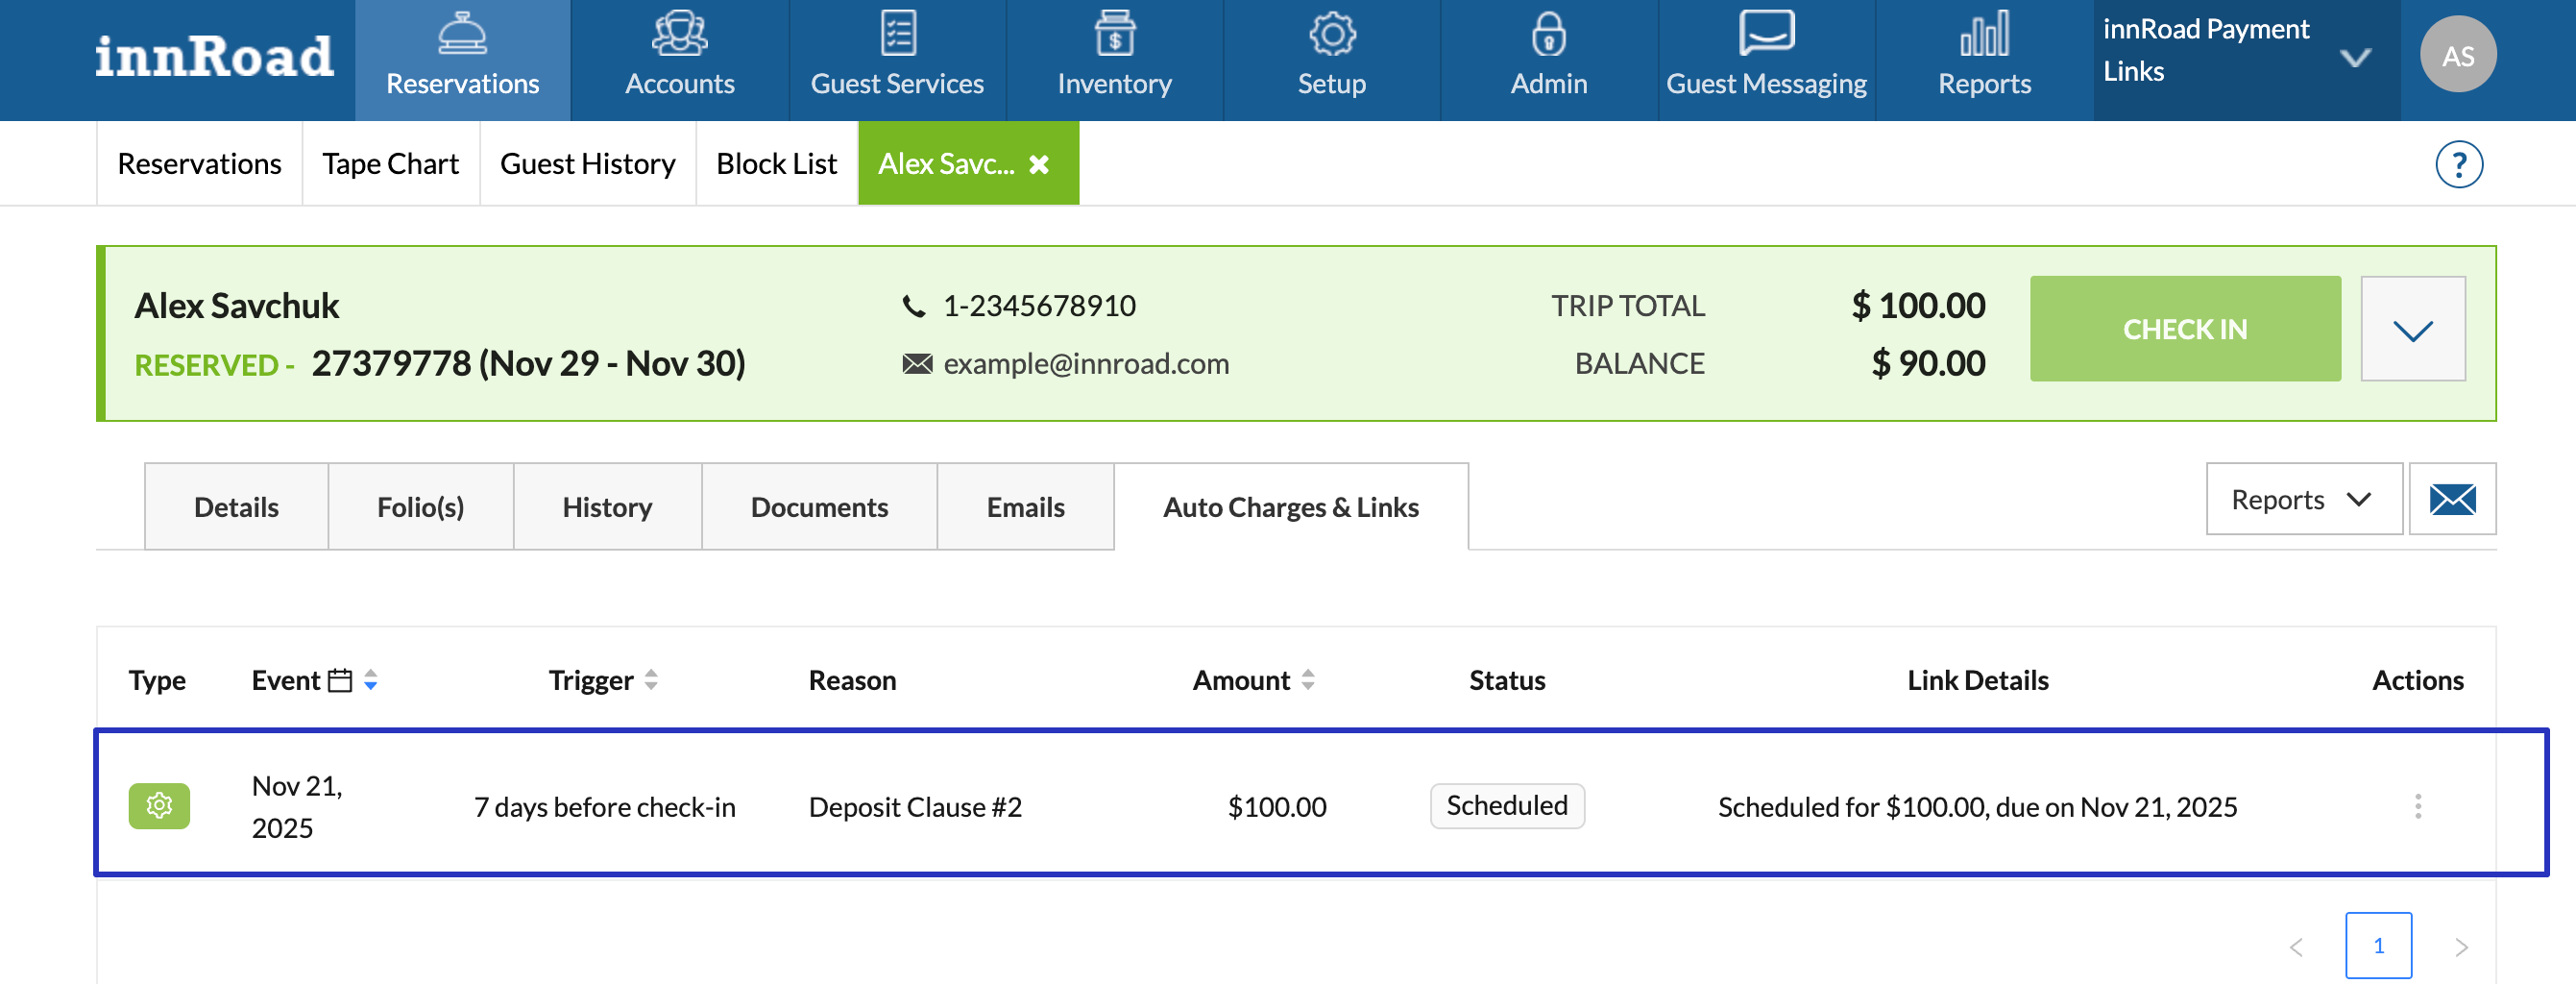Click the guest name Alex Savchuk

tap(237, 306)
